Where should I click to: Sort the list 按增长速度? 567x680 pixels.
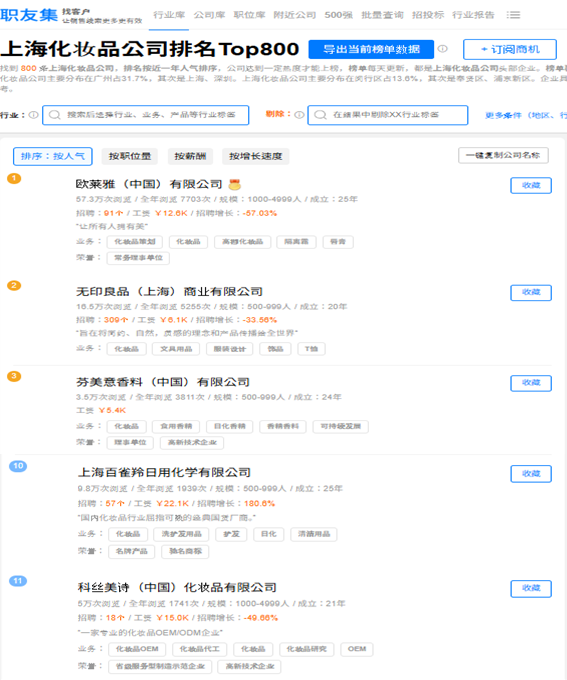pyautogui.click(x=256, y=156)
